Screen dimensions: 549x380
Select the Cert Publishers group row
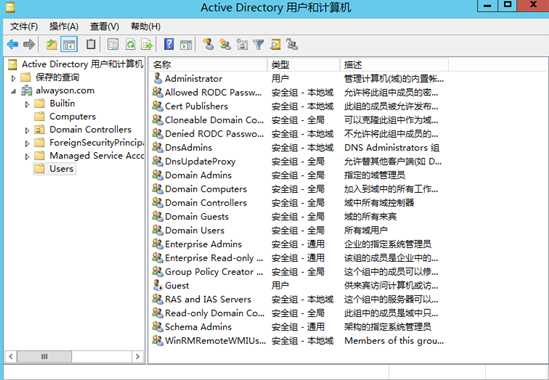click(298, 106)
